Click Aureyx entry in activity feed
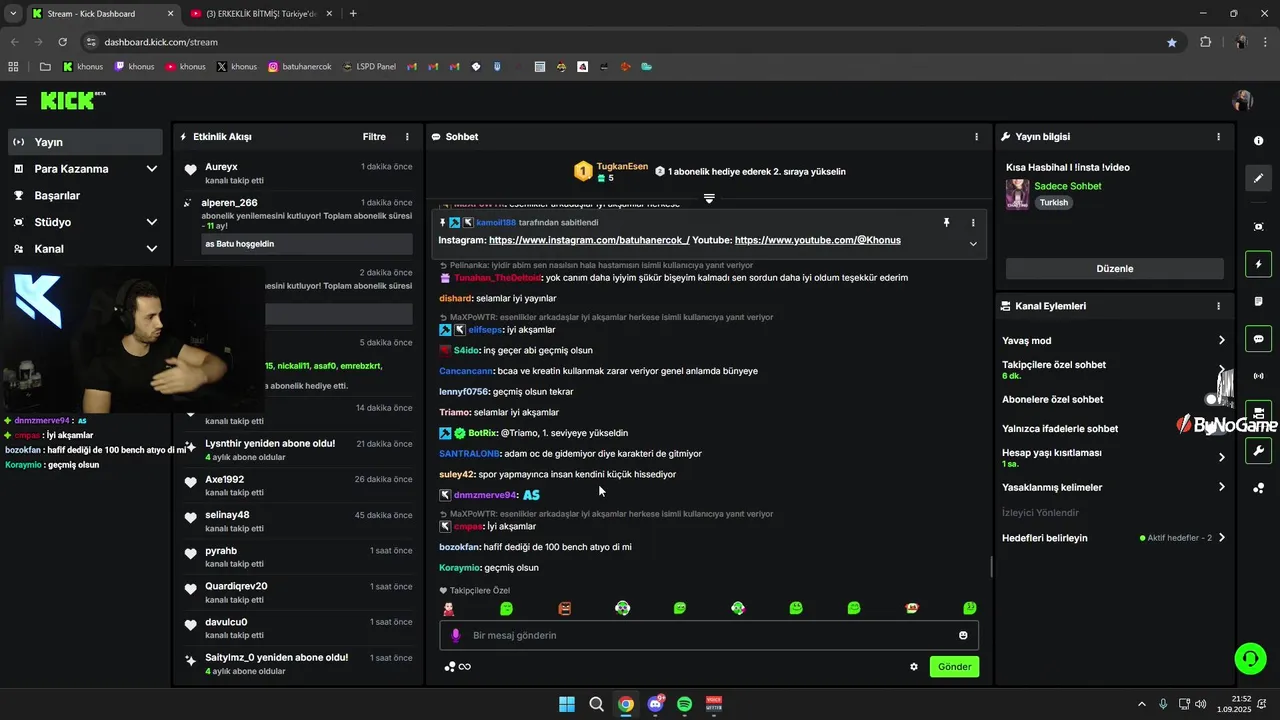Image resolution: width=1280 pixels, height=720 pixels. pyautogui.click(x=298, y=173)
